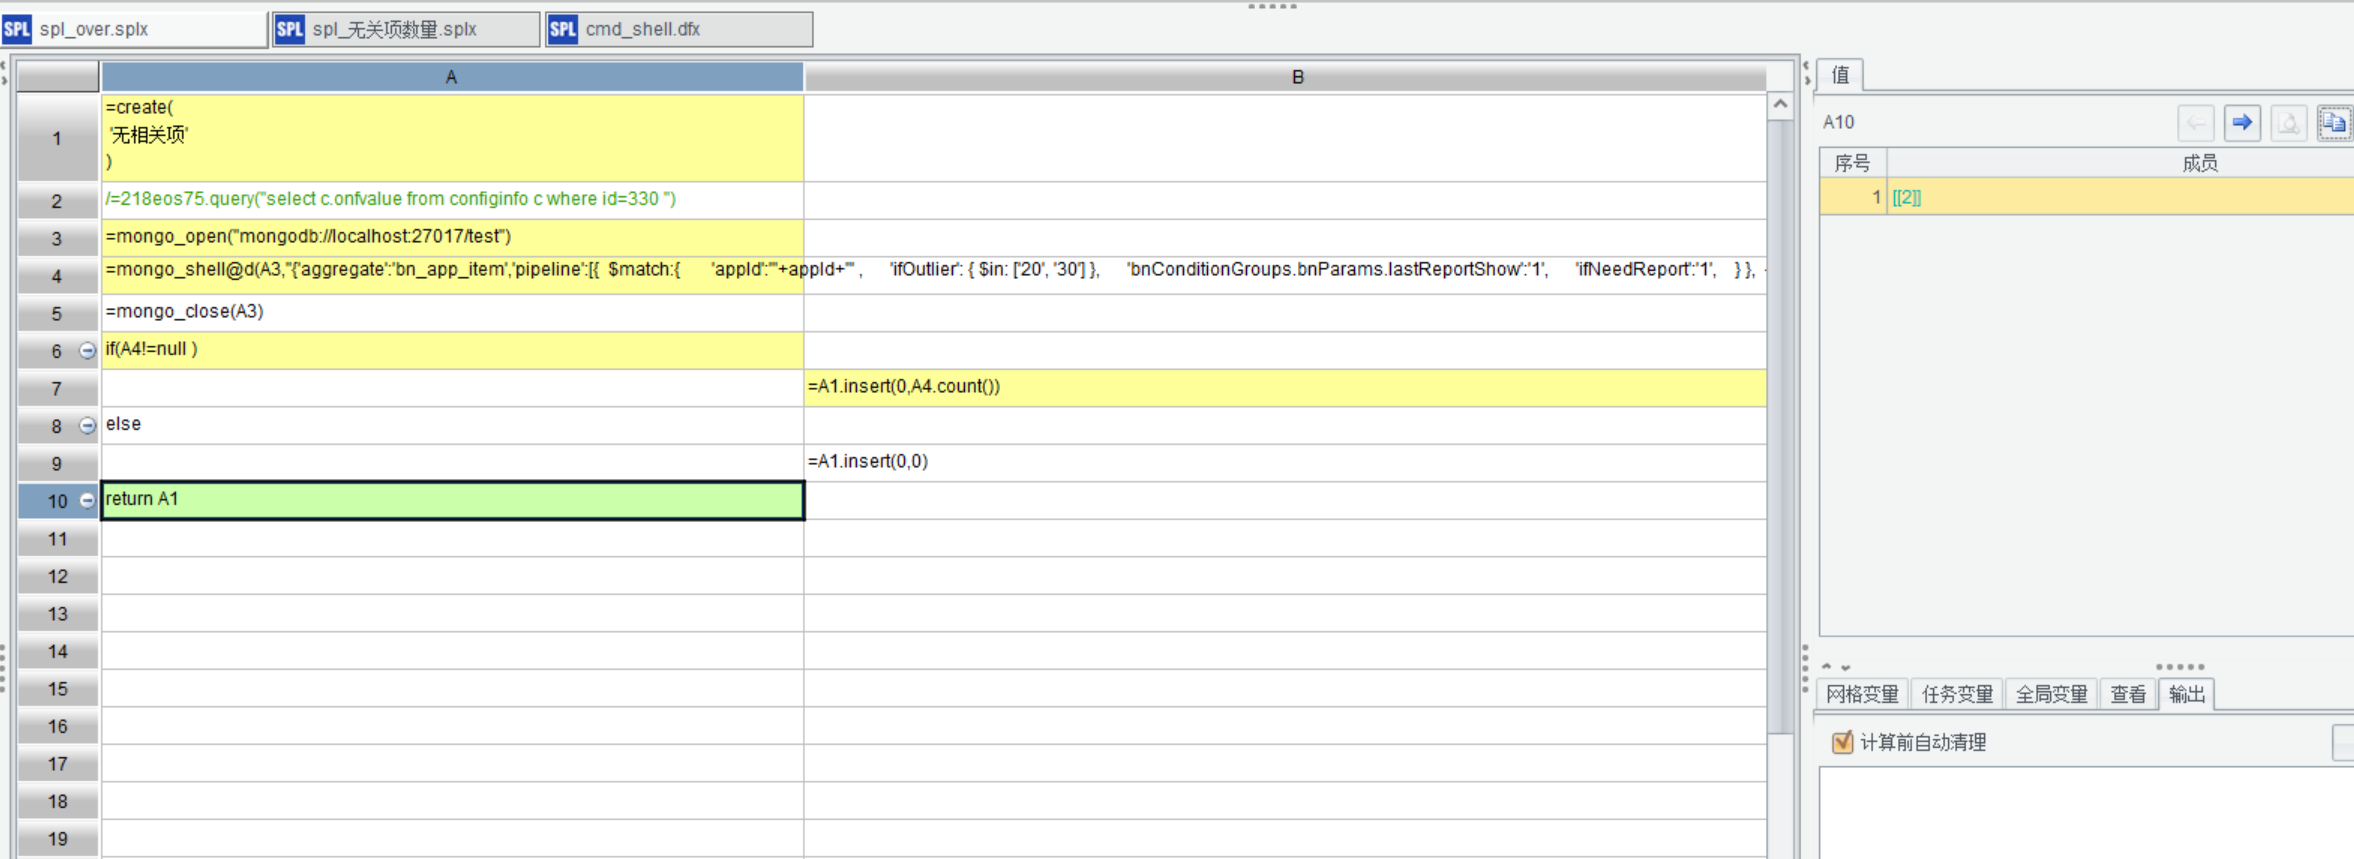This screenshot has width=2354, height=859.
Task: Click the output text area
Action: pyautogui.click(x=2086, y=814)
